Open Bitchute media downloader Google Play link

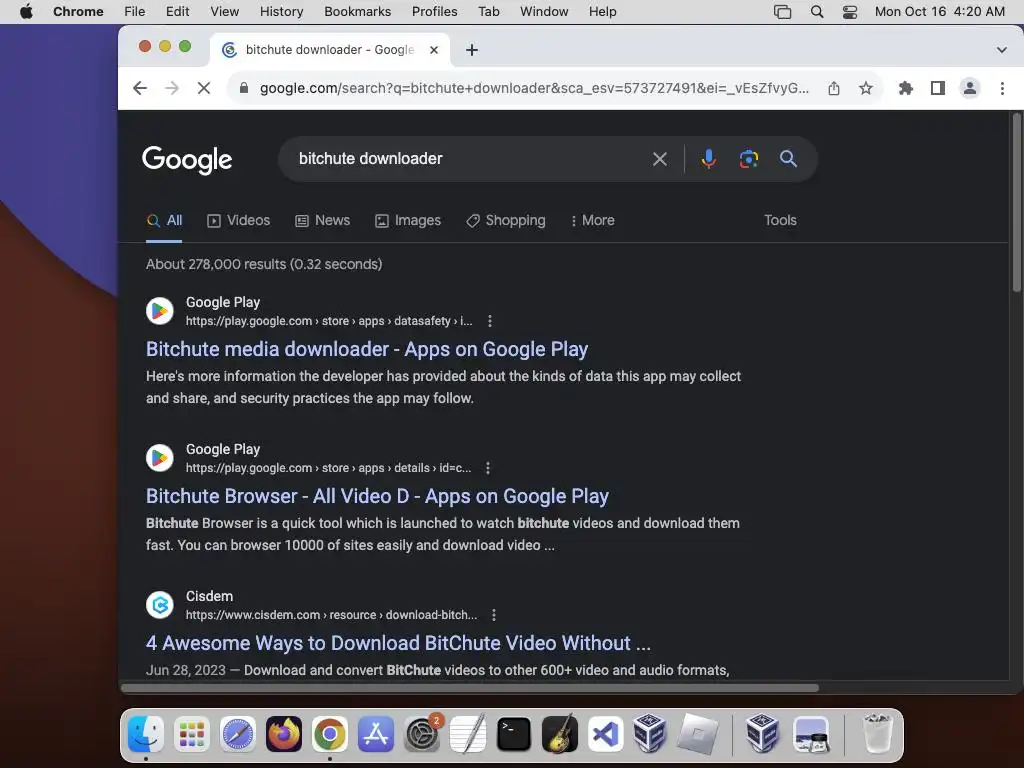click(x=367, y=349)
